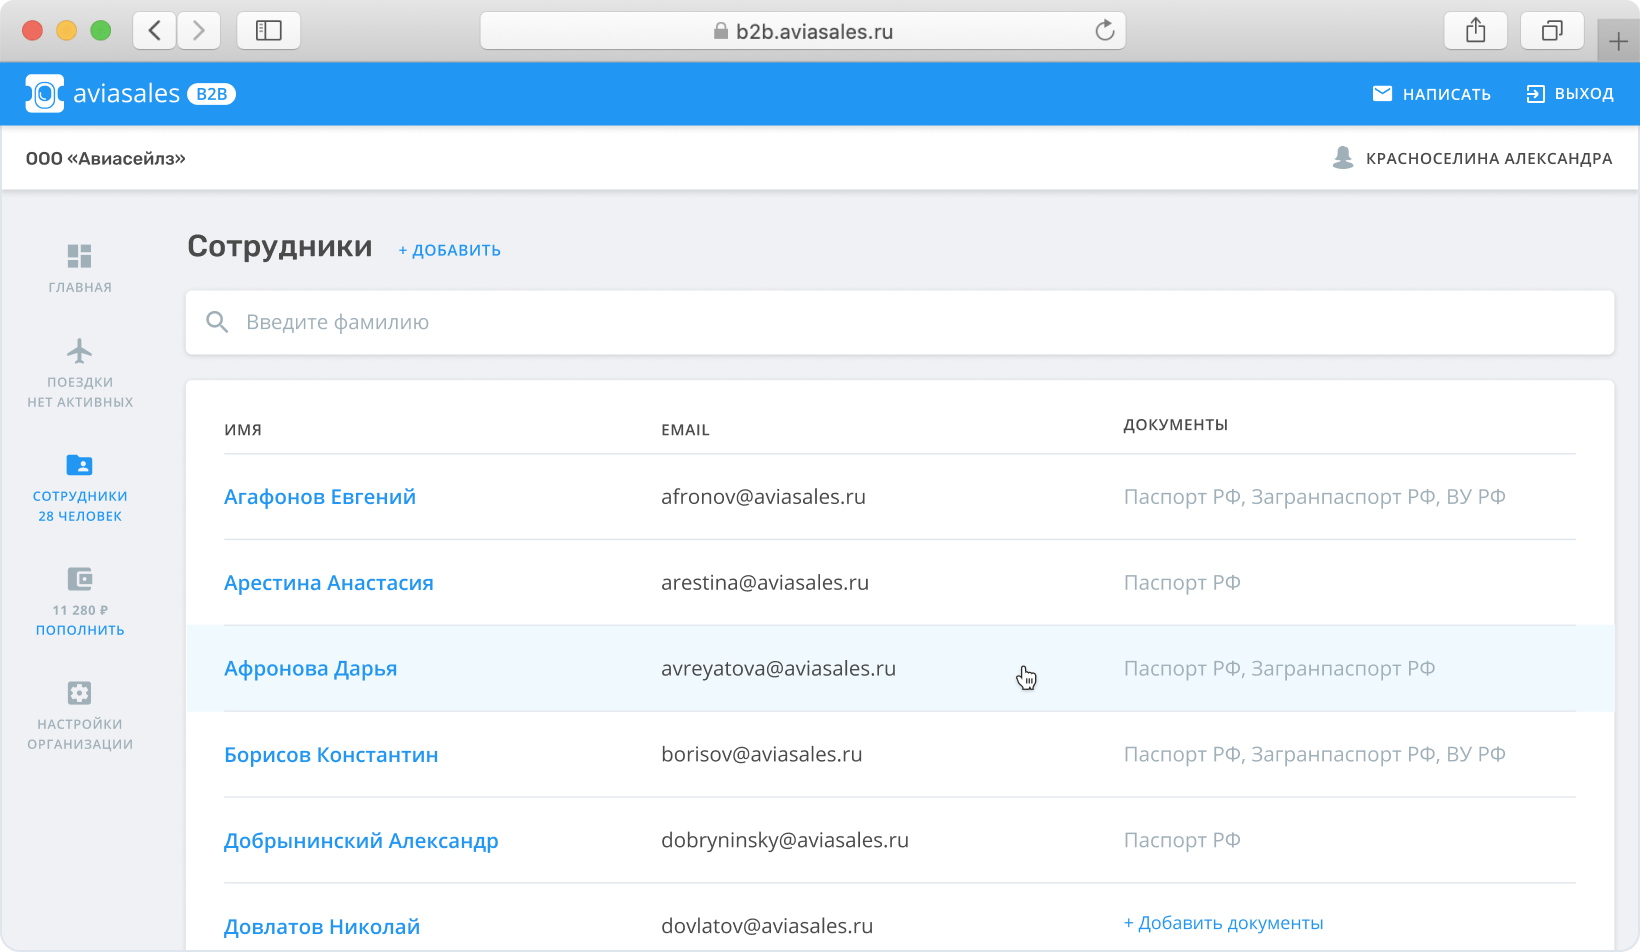Click the user profile avatar icon
The height and width of the screenshot is (952, 1640).
coord(1343,158)
